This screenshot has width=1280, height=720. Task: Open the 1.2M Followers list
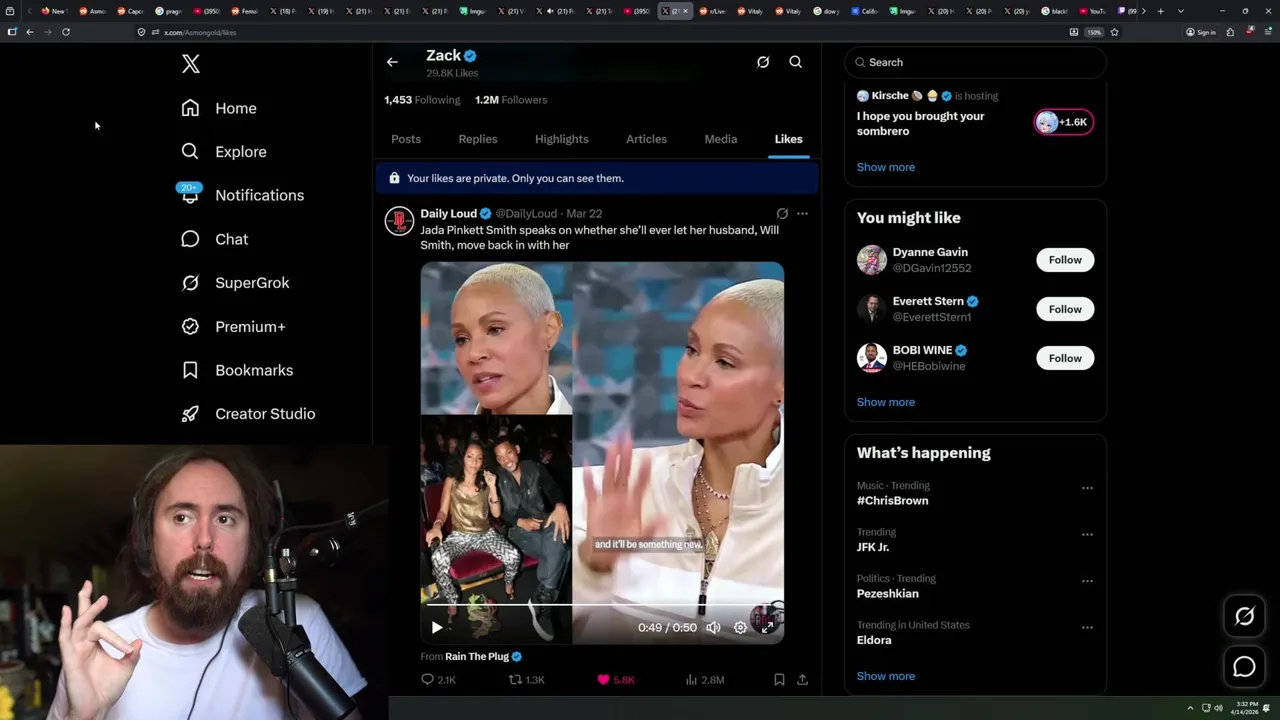pyautogui.click(x=511, y=100)
